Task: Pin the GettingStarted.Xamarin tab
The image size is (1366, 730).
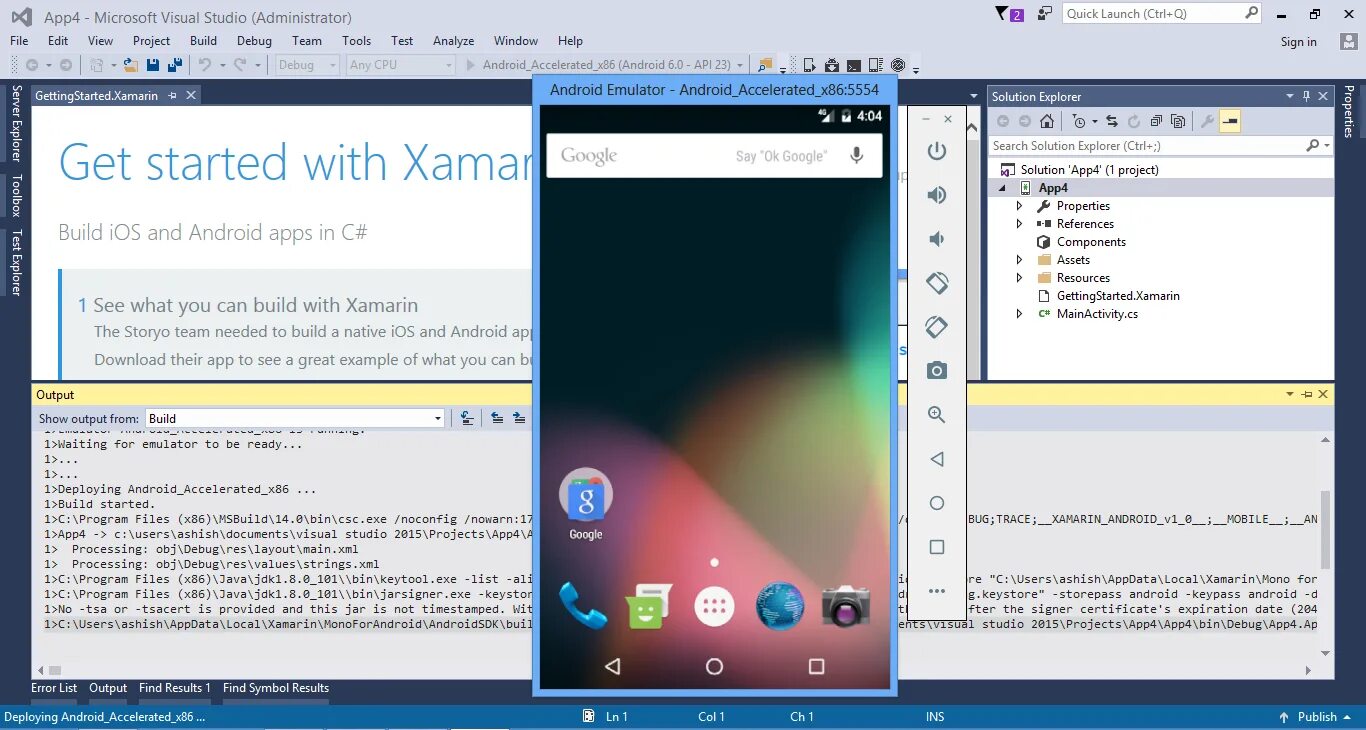Action: pos(172,95)
